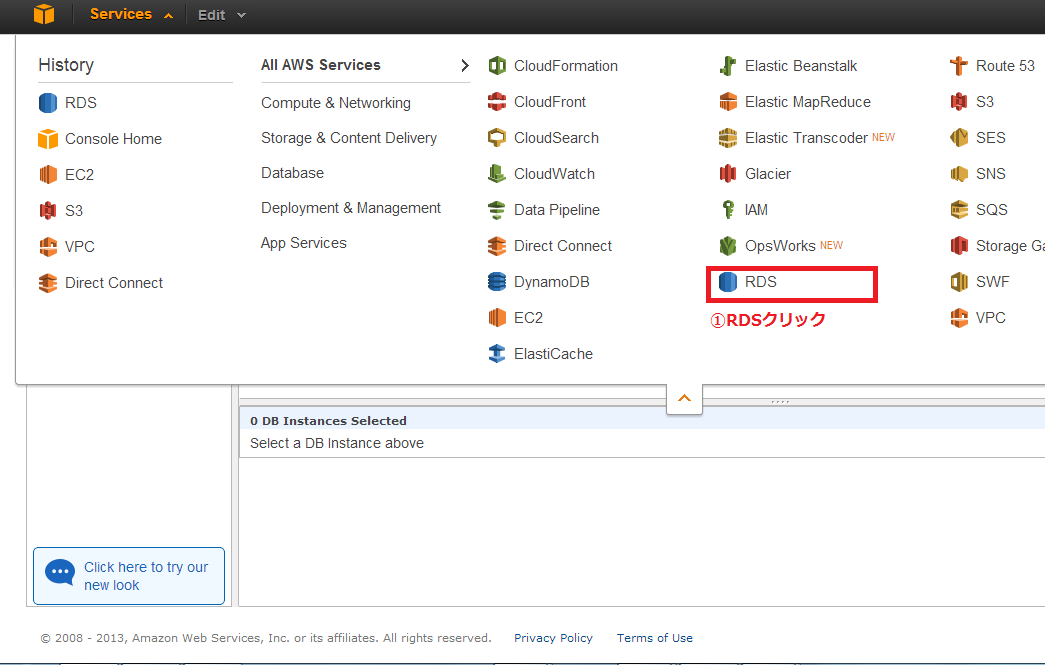Image resolution: width=1045 pixels, height=665 pixels.
Task: Click the CloudWatch service icon
Action: [x=497, y=174]
